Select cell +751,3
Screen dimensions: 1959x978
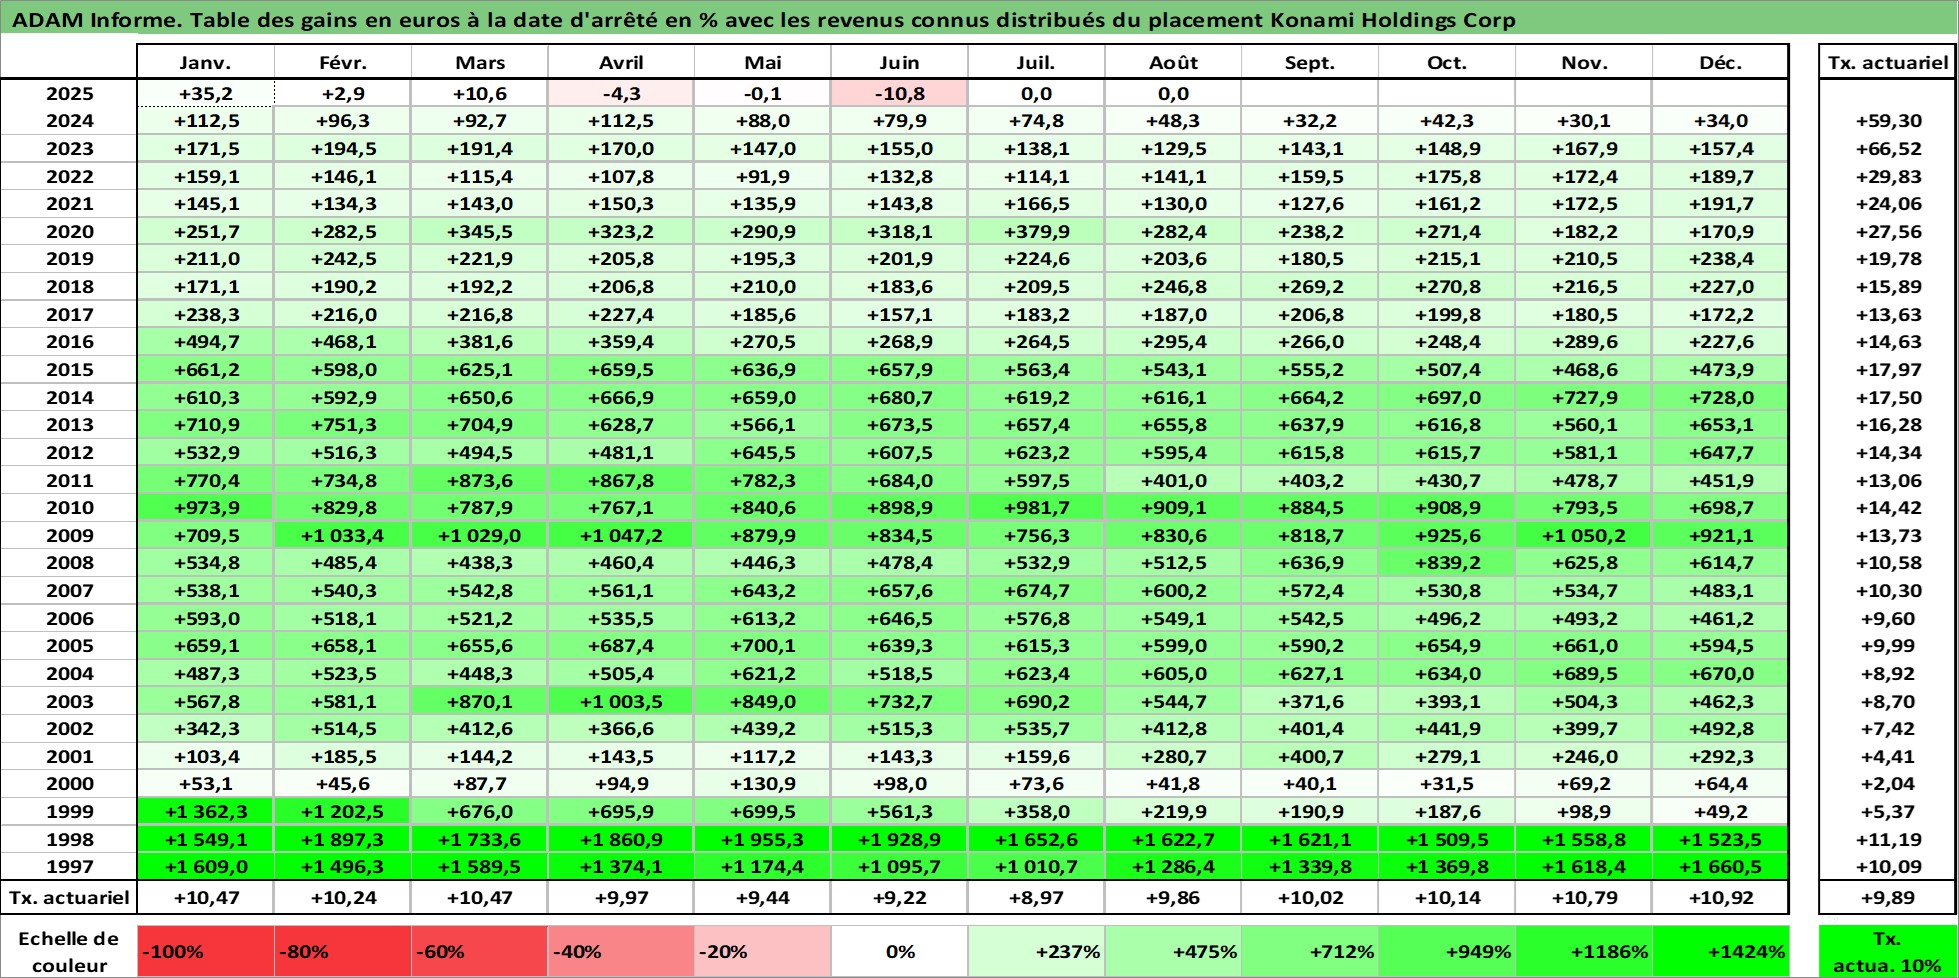point(343,425)
